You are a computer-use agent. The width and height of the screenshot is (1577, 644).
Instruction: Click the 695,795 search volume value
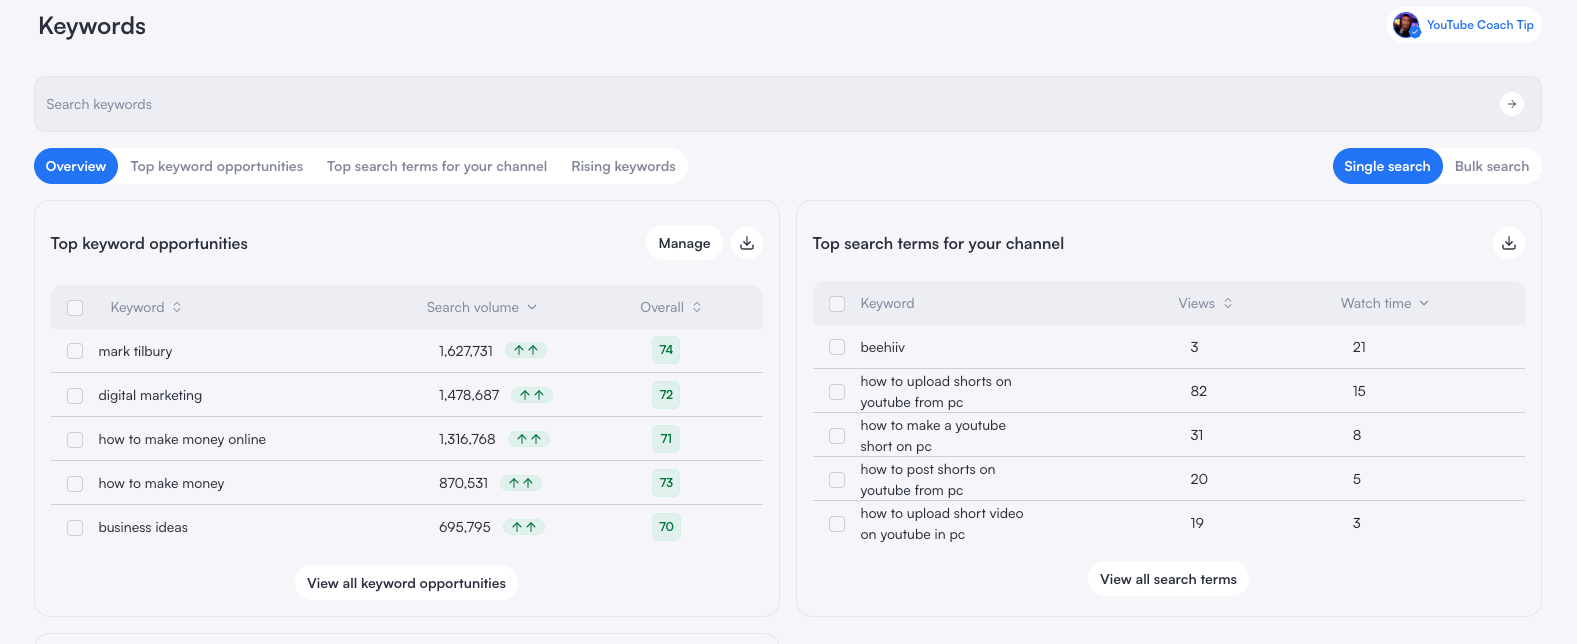coord(465,527)
